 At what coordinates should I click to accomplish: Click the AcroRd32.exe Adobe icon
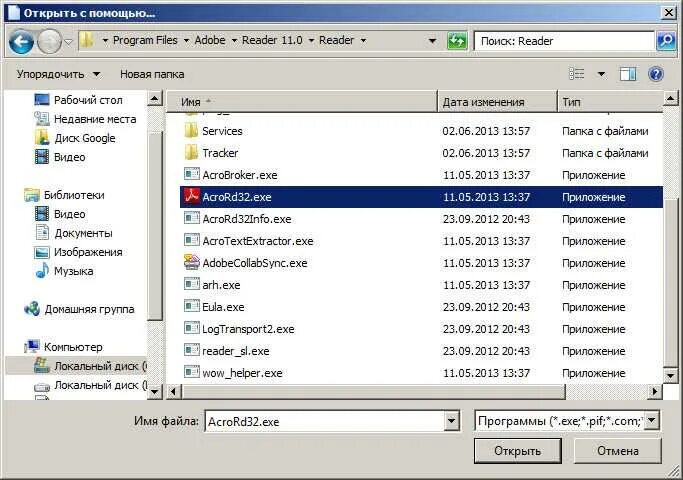point(191,196)
